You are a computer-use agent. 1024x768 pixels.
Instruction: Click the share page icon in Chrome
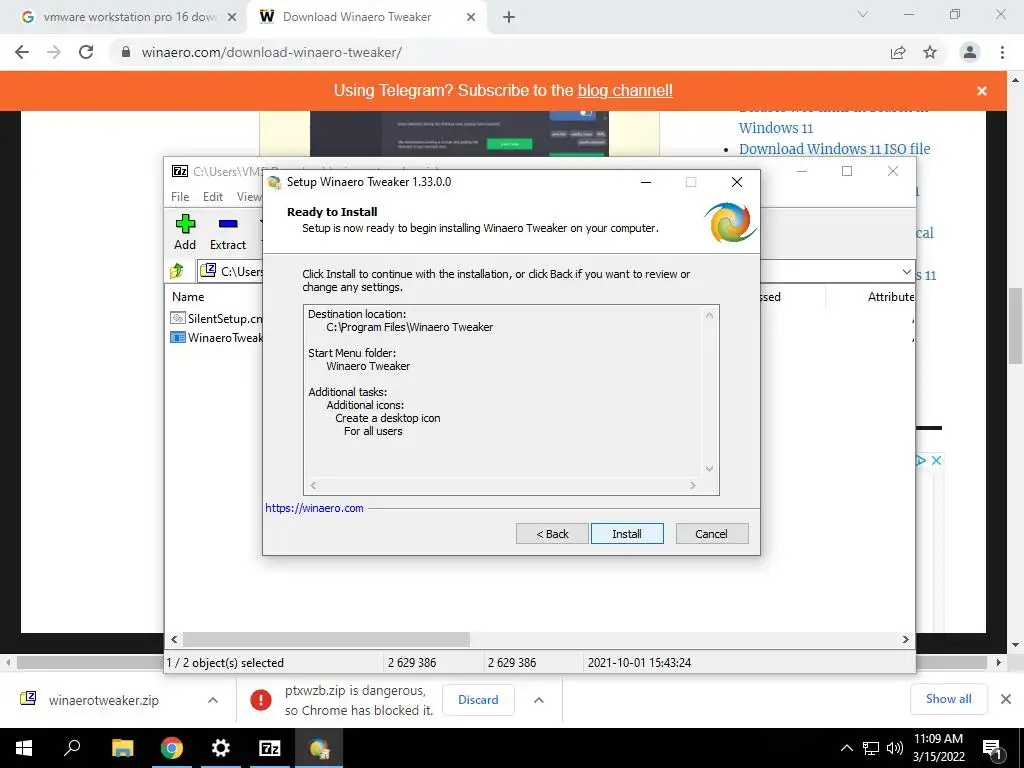[898, 52]
